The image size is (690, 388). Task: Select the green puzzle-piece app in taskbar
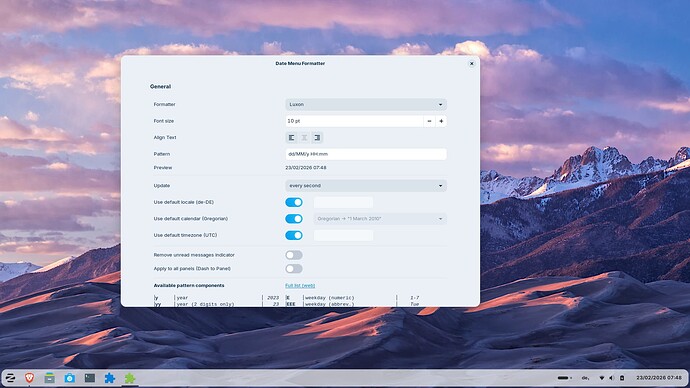130,378
